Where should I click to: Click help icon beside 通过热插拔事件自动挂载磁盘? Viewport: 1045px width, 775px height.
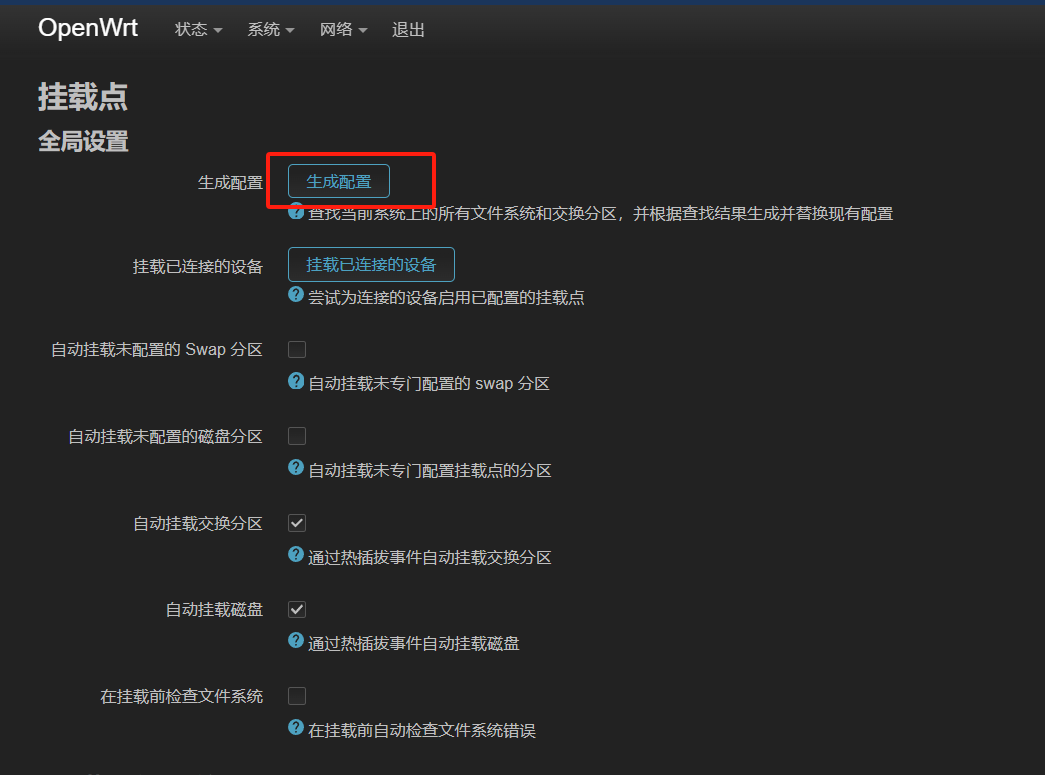coord(296,640)
